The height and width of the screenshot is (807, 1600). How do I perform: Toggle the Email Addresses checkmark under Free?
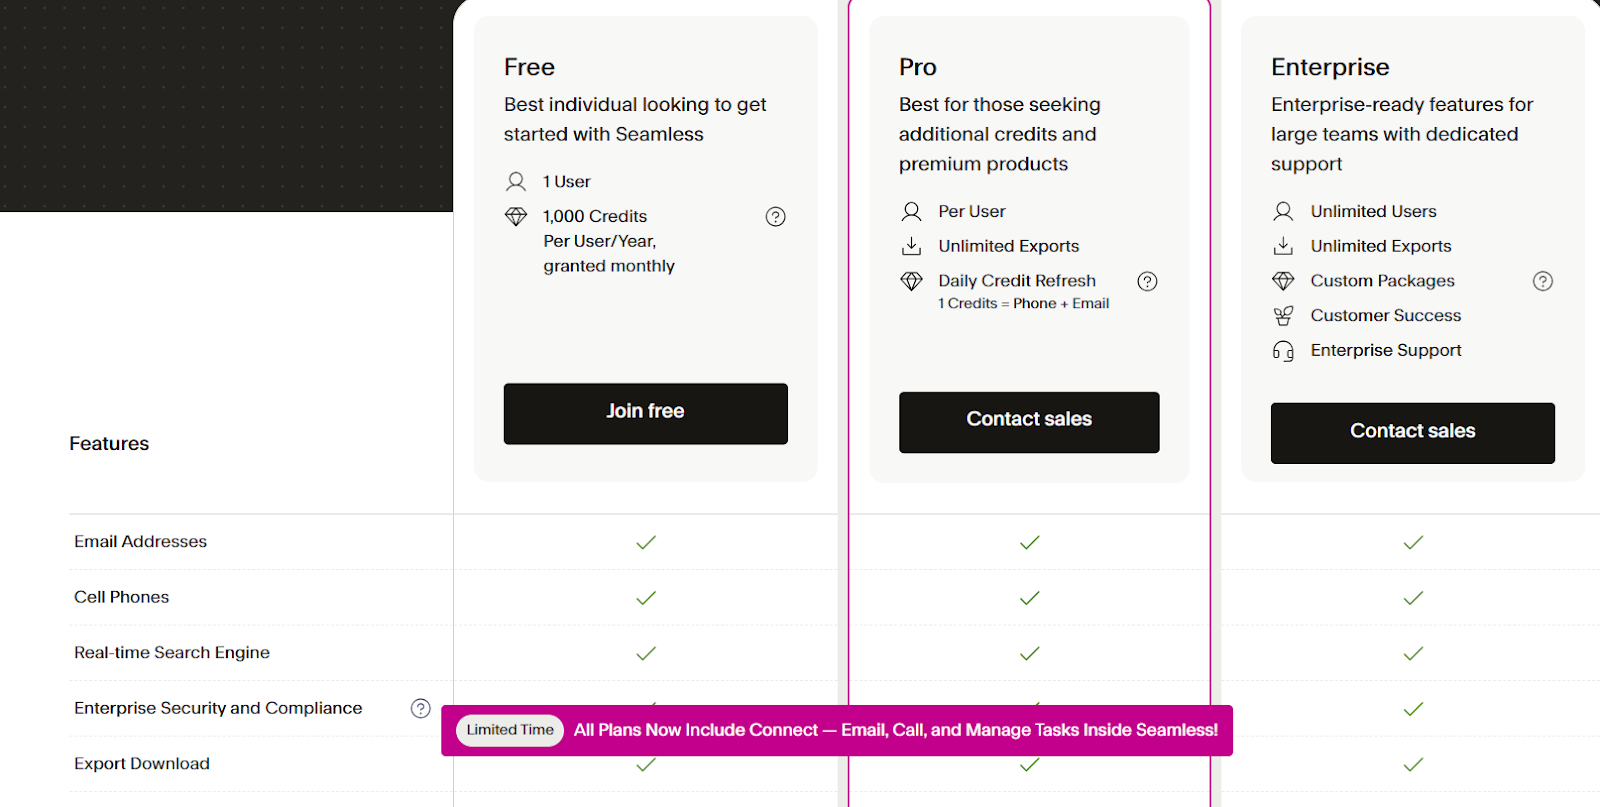tap(645, 542)
